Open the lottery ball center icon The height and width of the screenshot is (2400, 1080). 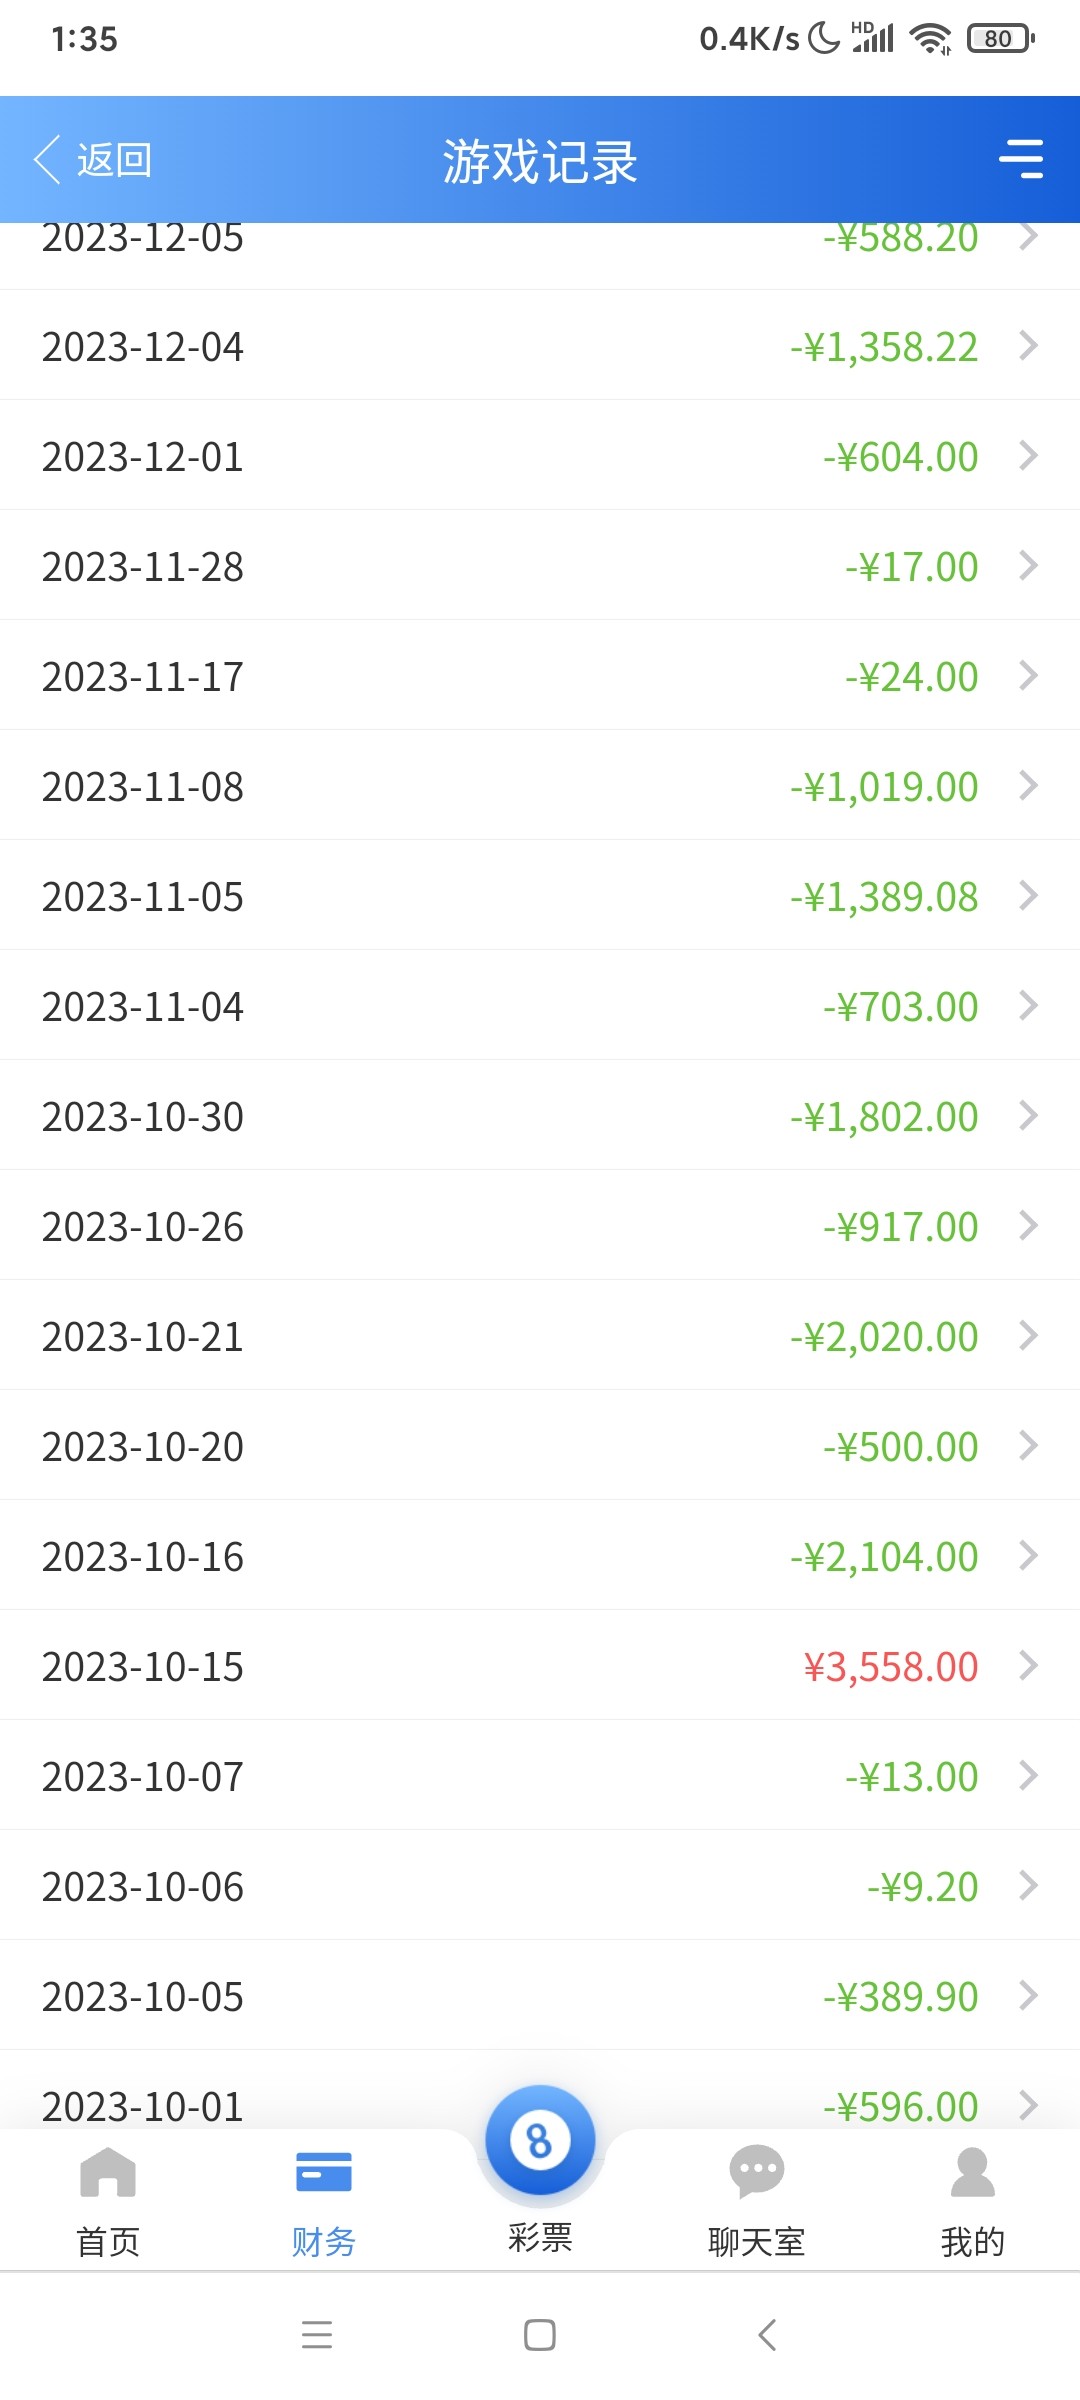(x=540, y=2141)
